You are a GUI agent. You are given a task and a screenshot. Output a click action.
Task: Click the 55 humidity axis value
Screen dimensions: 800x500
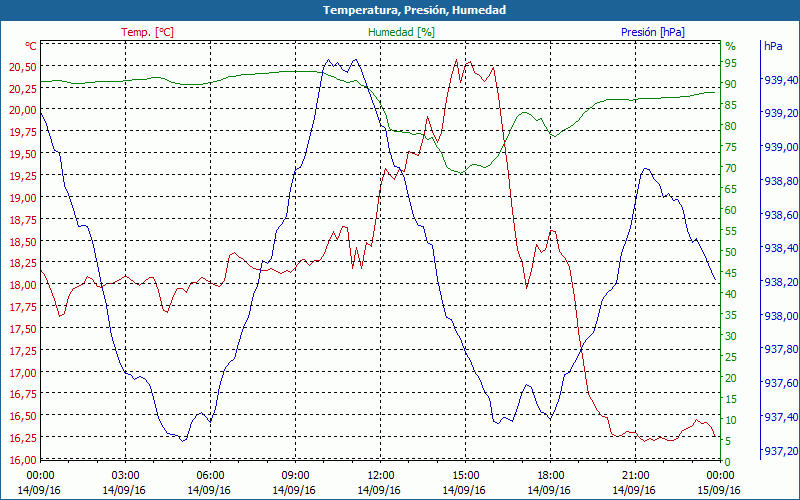click(731, 231)
